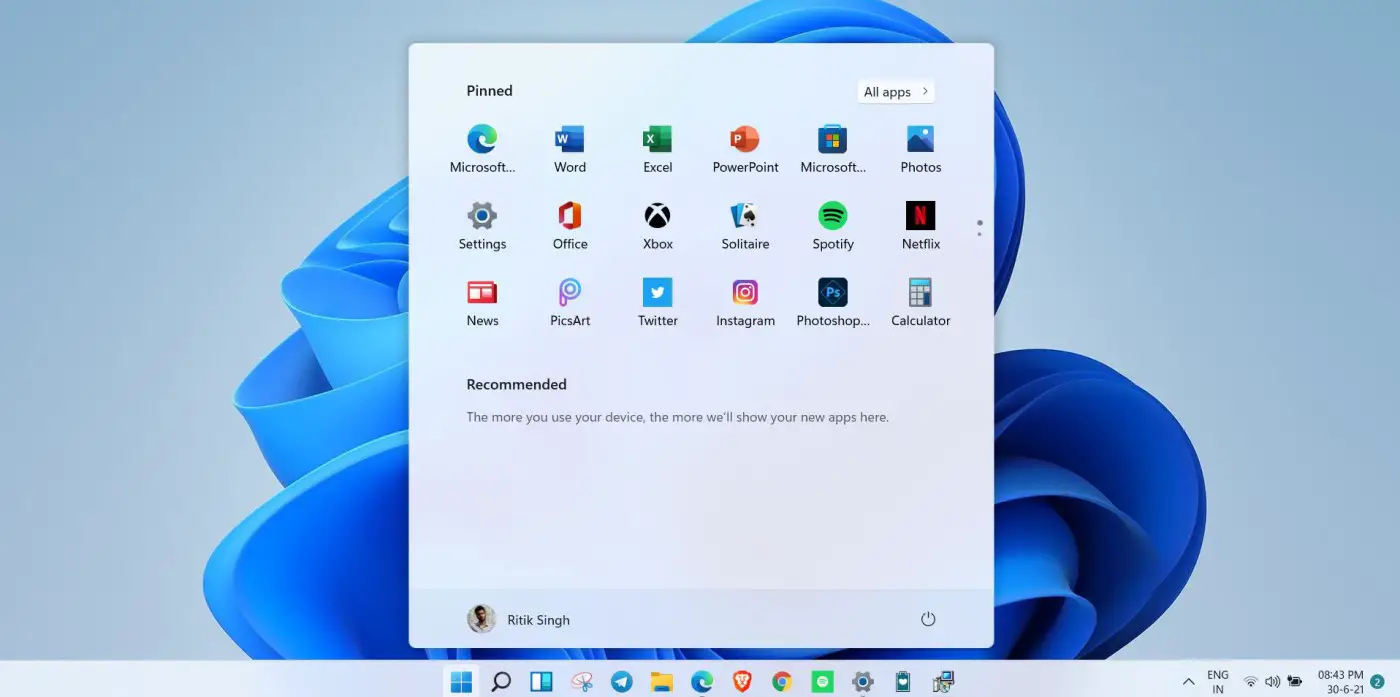Open the Widgets taskbar icon
Image resolution: width=1400 pixels, height=697 pixels.
click(x=541, y=682)
